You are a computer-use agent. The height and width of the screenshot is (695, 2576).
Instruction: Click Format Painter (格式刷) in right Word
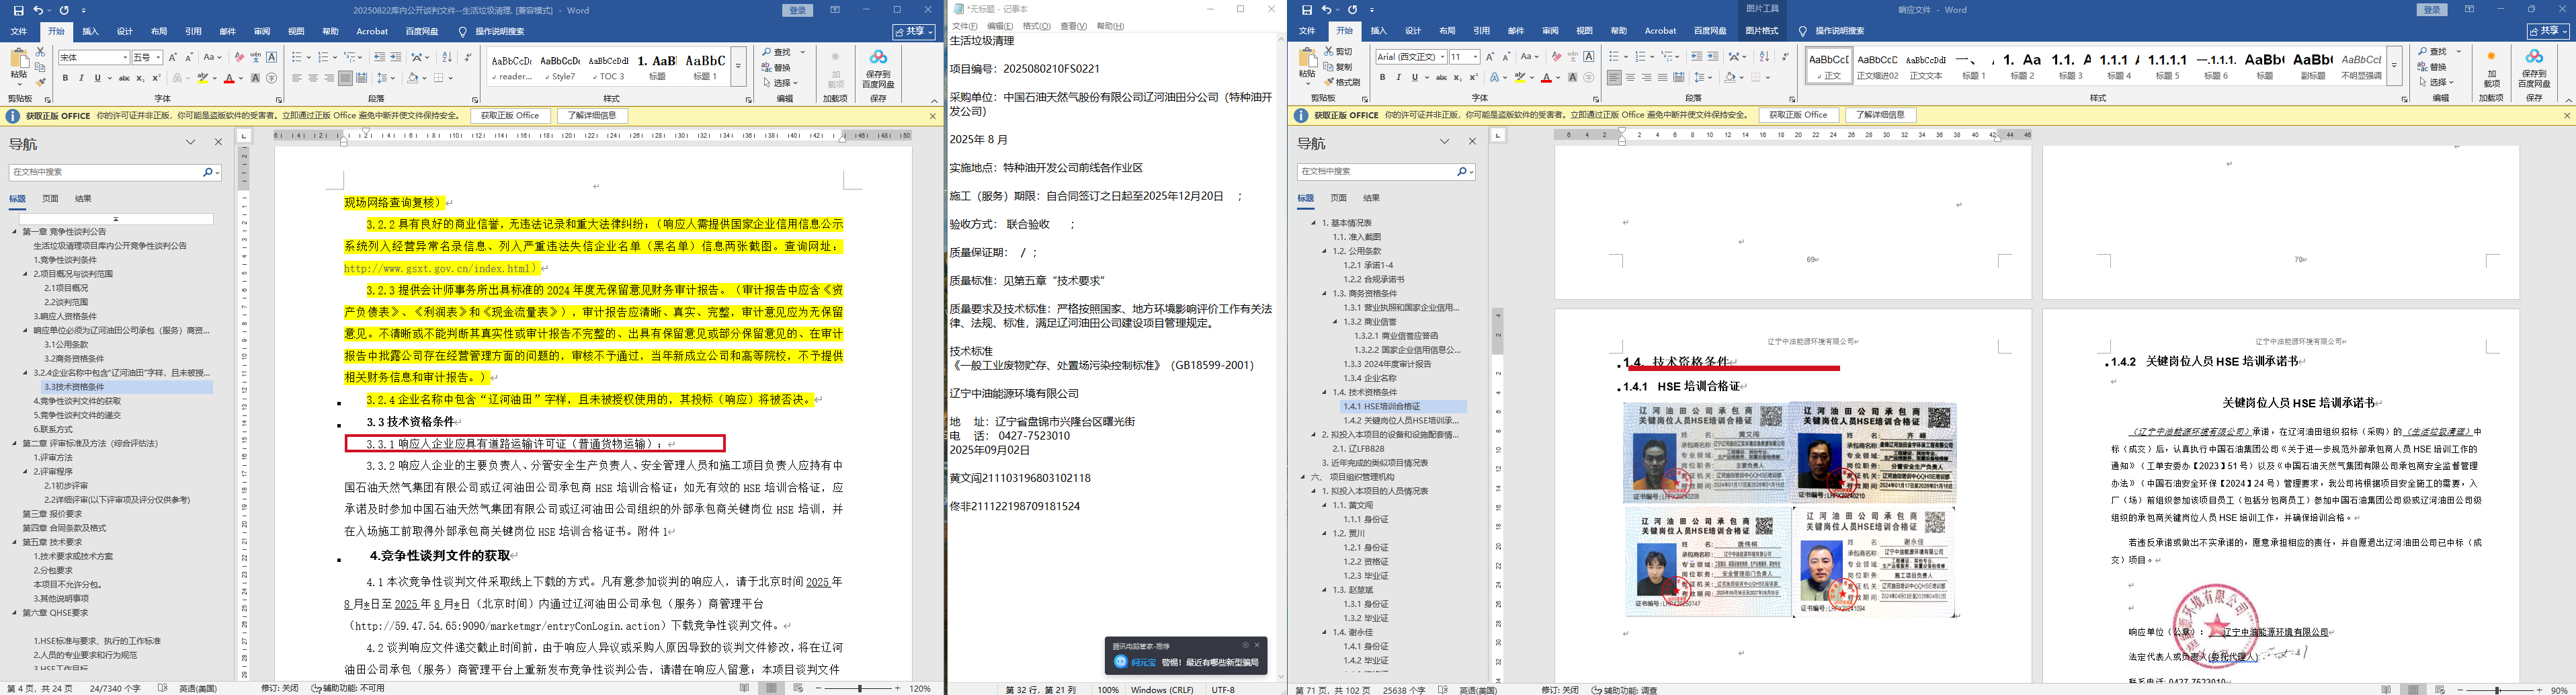point(1342,82)
